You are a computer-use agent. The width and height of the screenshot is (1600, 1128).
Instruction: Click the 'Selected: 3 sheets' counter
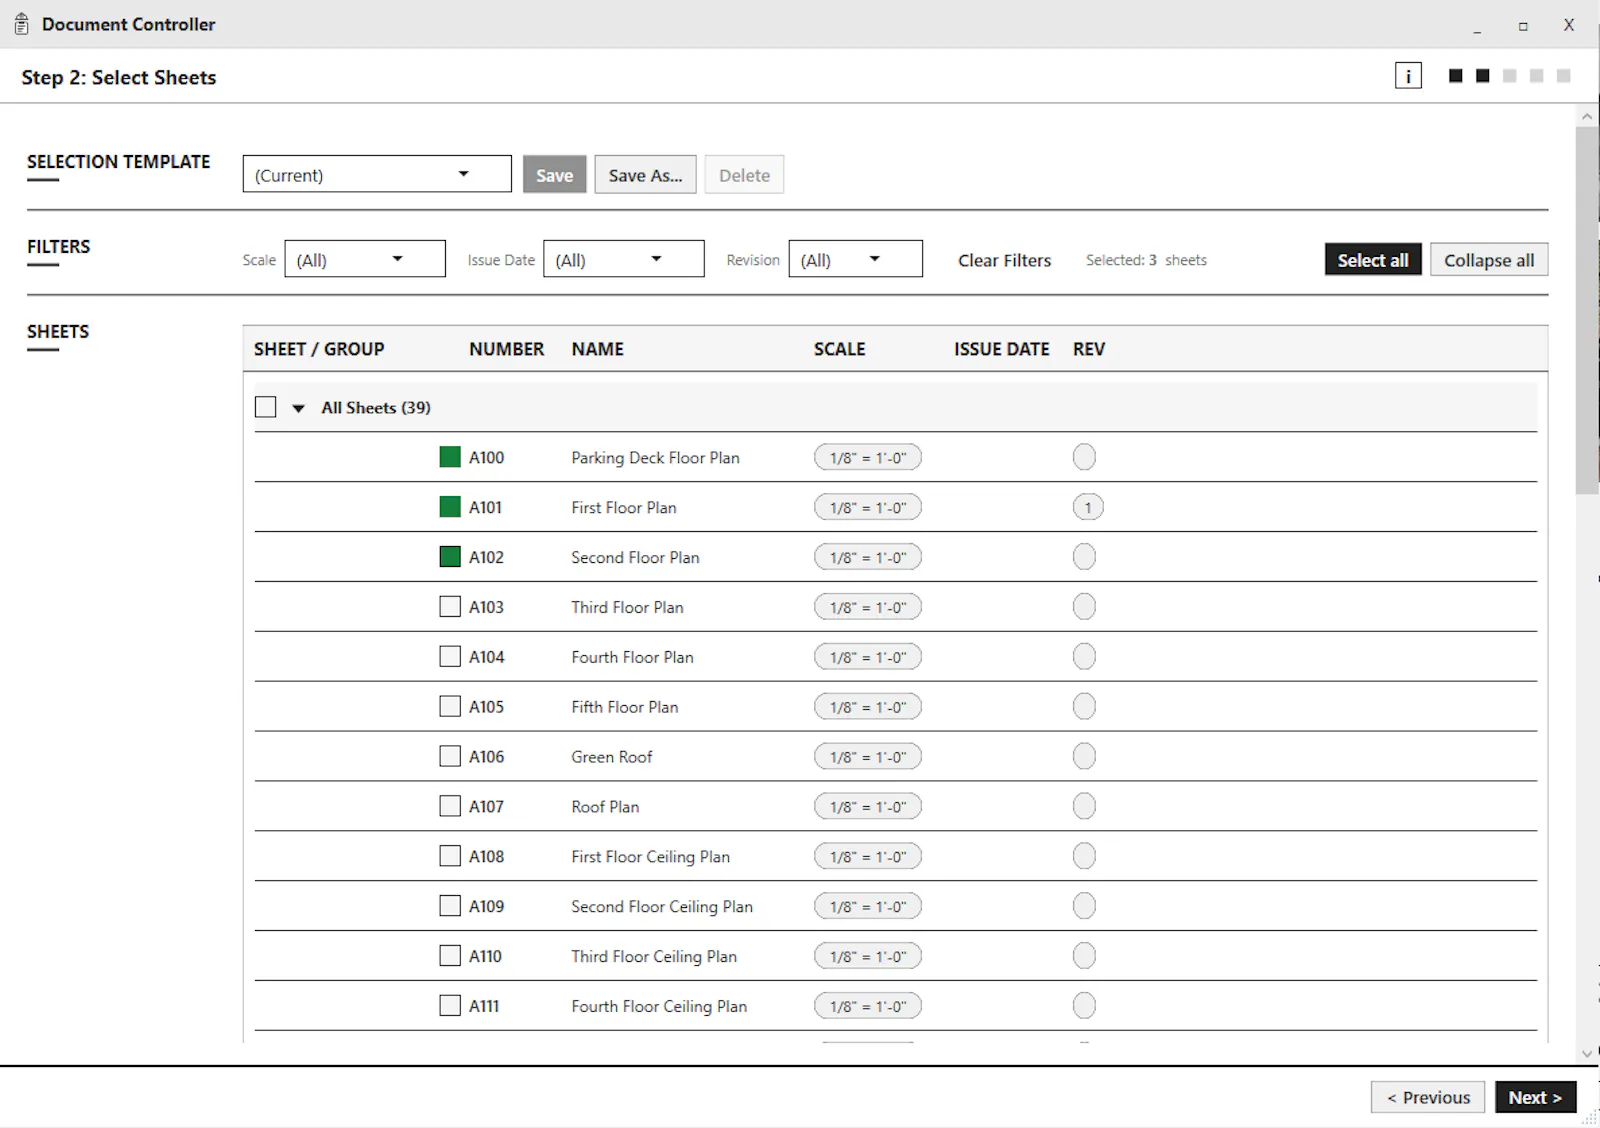1146,260
